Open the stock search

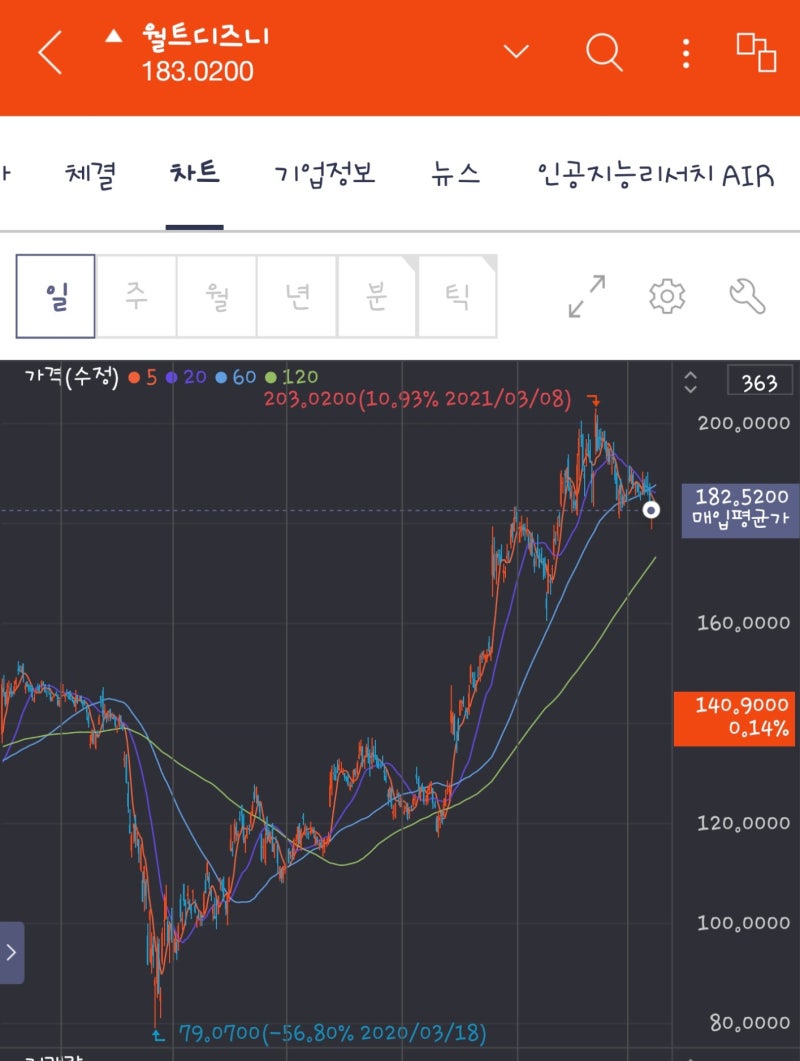click(604, 53)
